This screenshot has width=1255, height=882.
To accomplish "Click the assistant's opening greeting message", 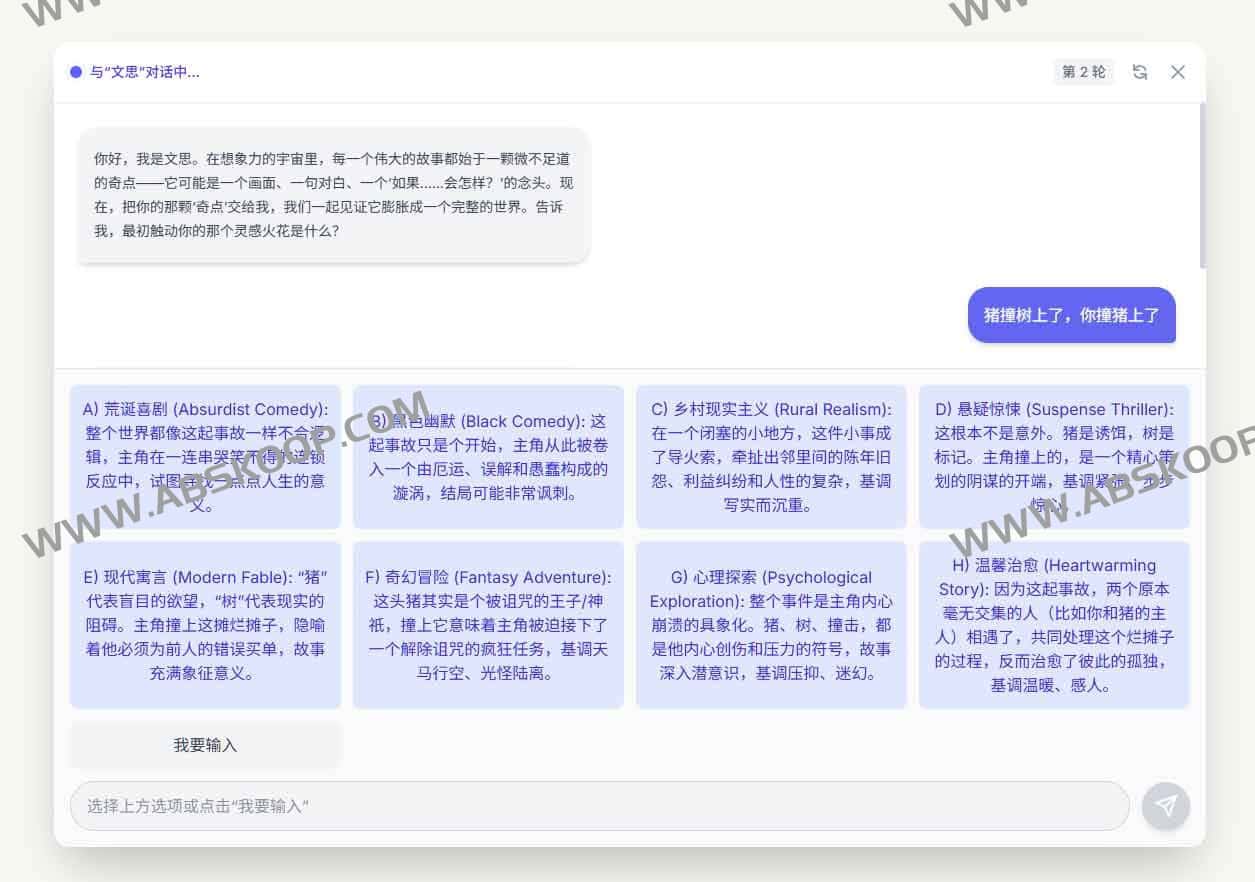I will tap(332, 197).
